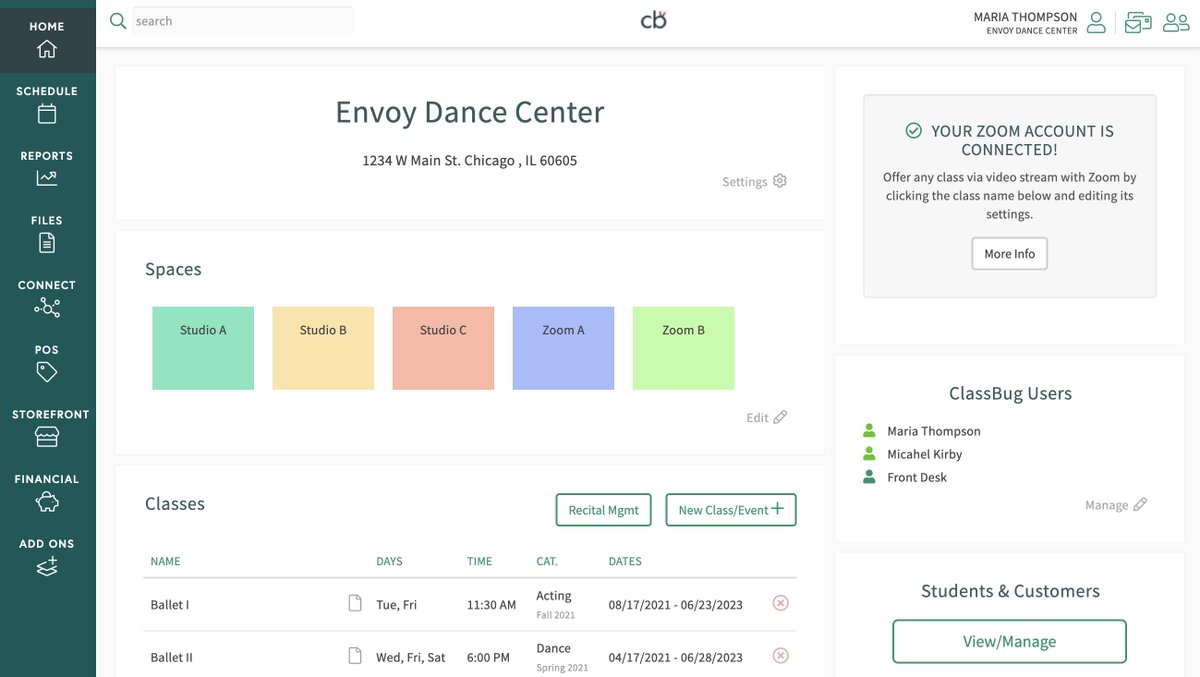The height and width of the screenshot is (677, 1200).
Task: Focus the search input field
Action: 243,21
